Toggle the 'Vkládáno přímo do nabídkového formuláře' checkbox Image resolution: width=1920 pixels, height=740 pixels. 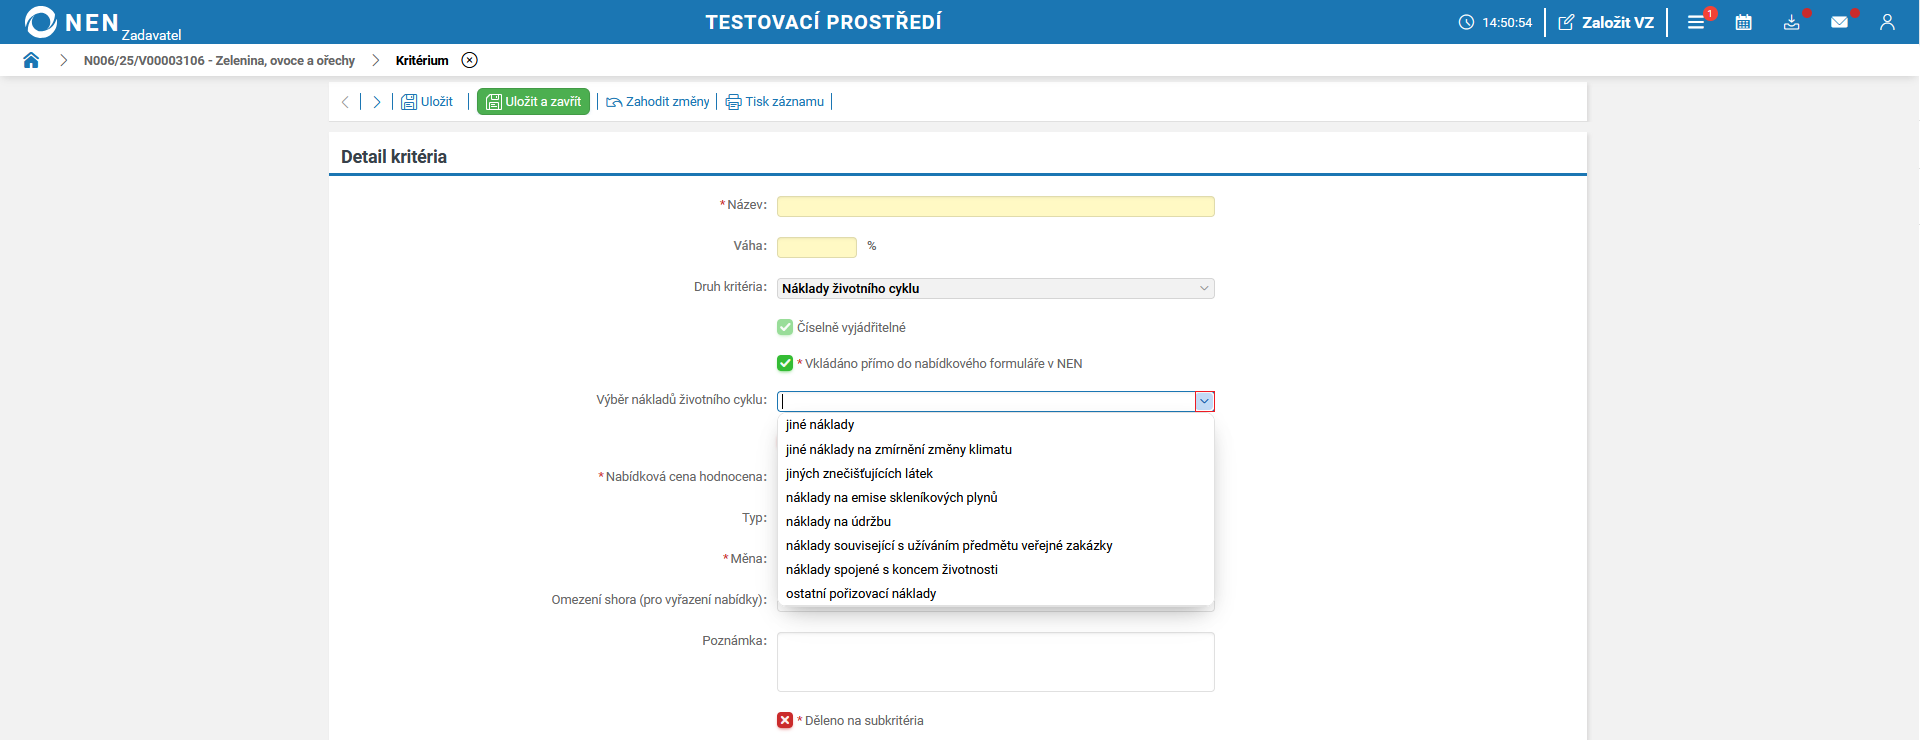coord(785,363)
